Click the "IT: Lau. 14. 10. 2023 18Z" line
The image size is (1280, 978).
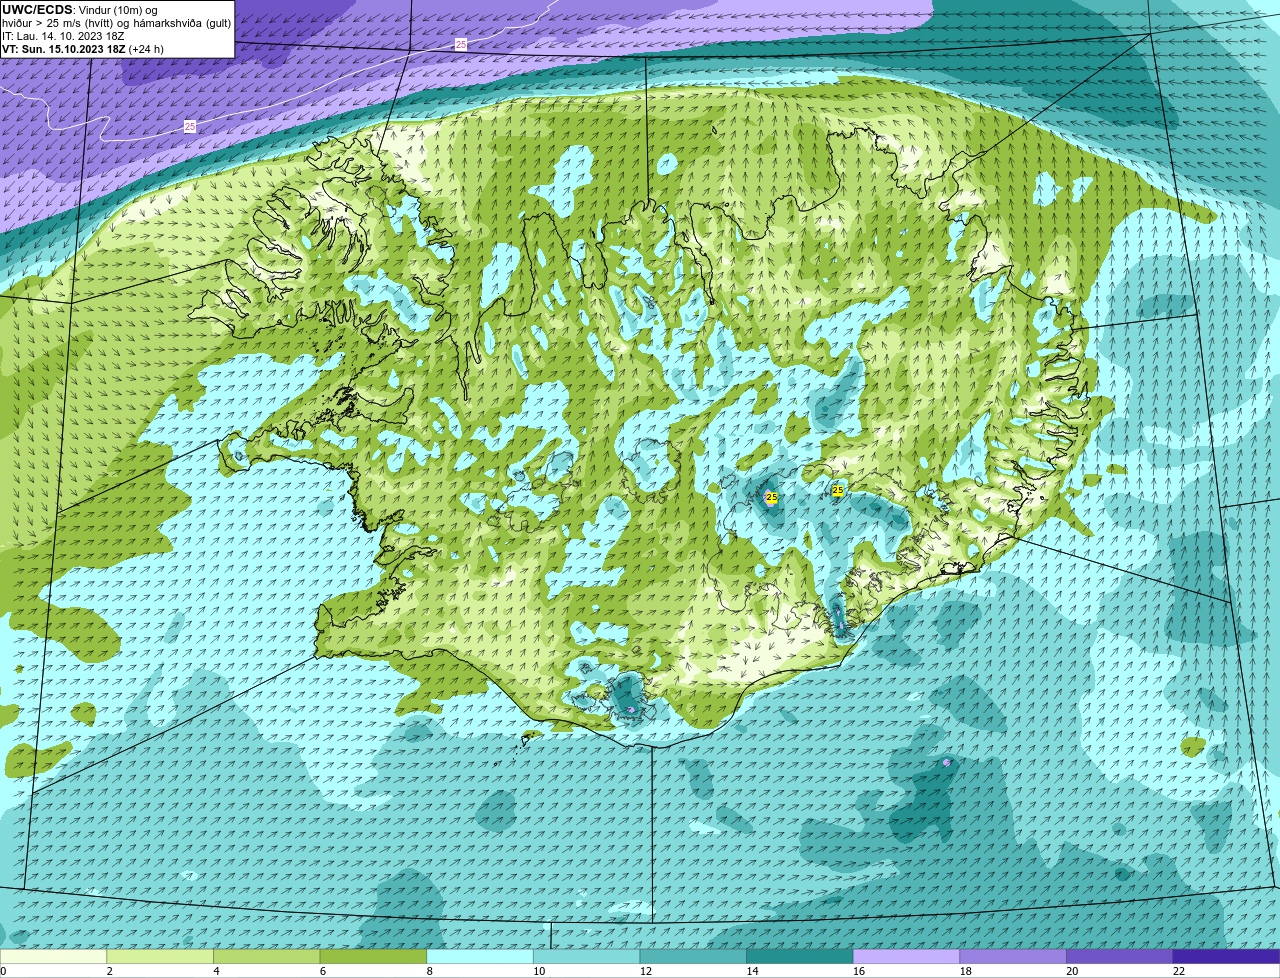tap(63, 36)
